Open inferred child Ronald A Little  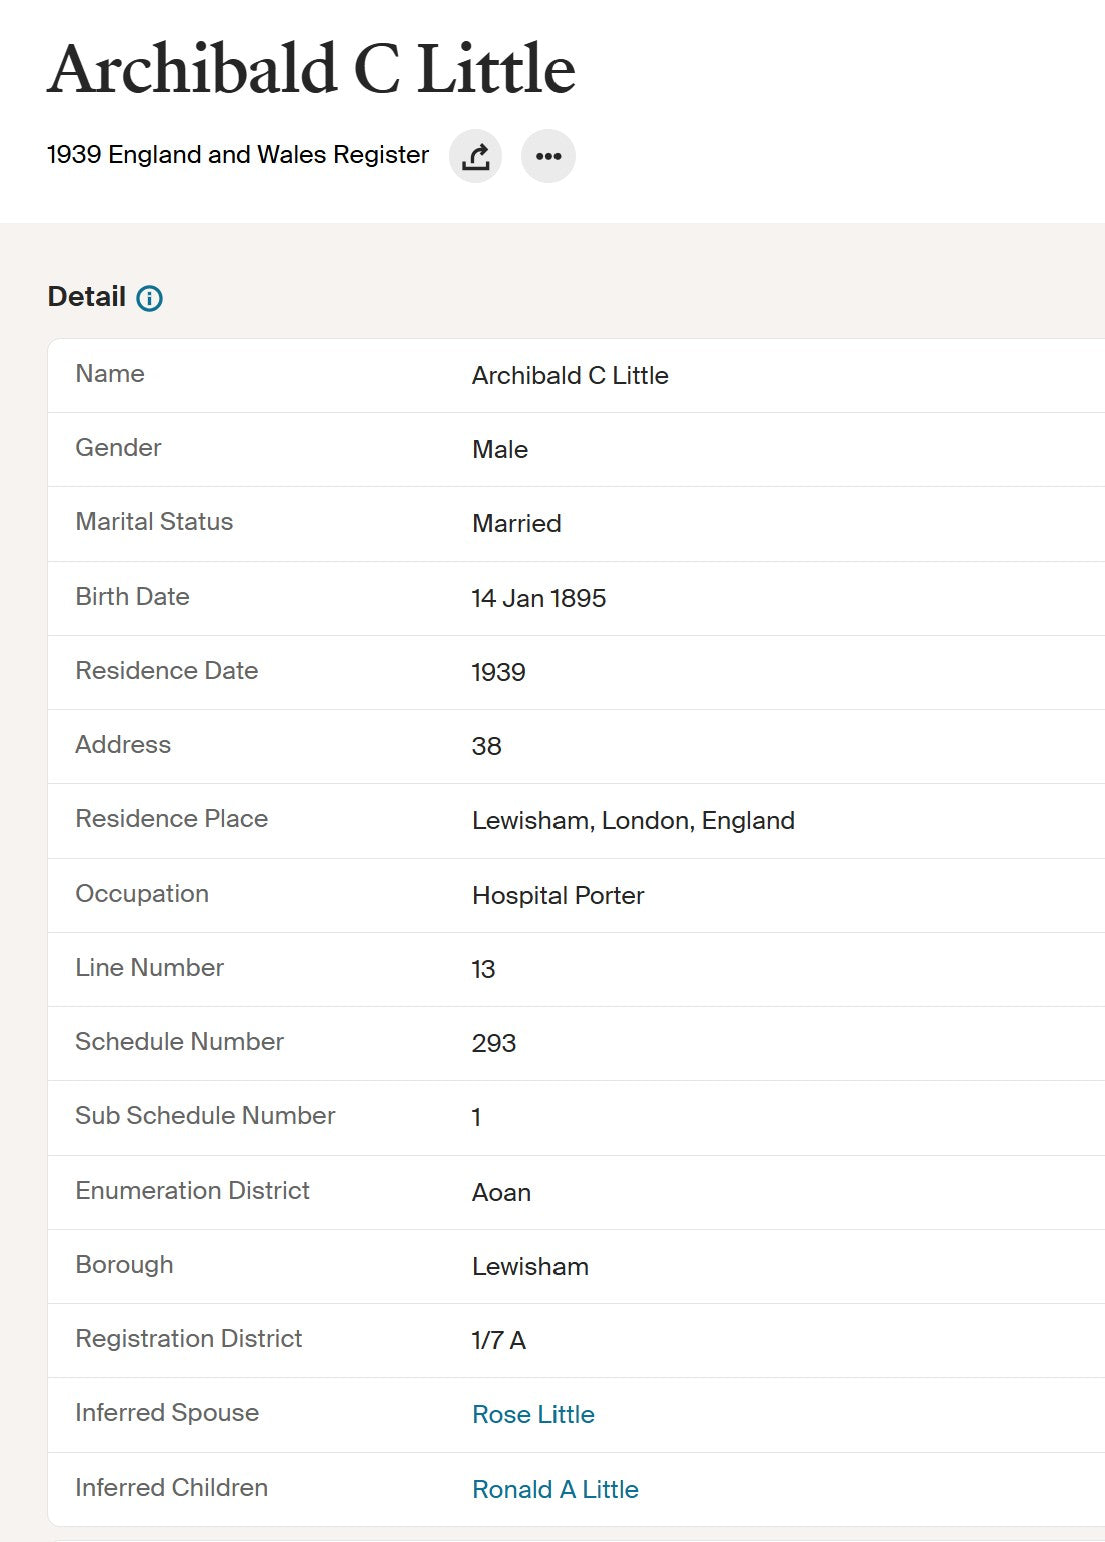[555, 1489]
